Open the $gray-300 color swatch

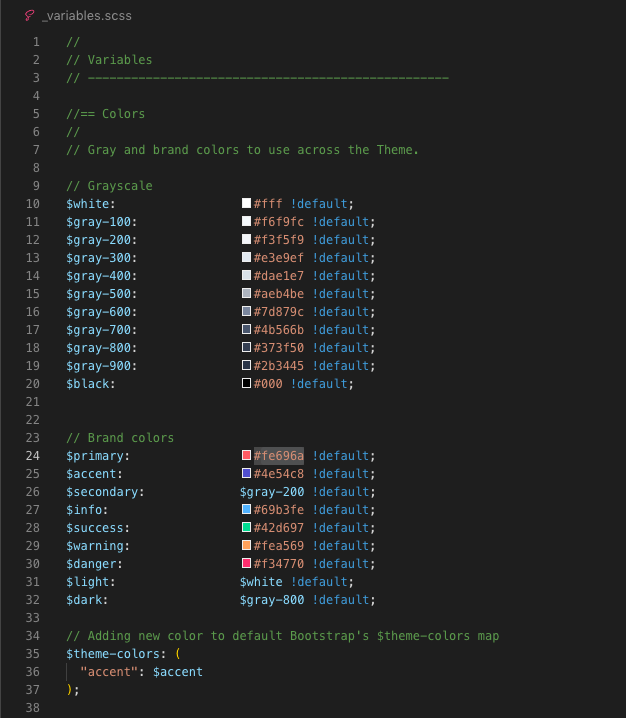(246, 258)
